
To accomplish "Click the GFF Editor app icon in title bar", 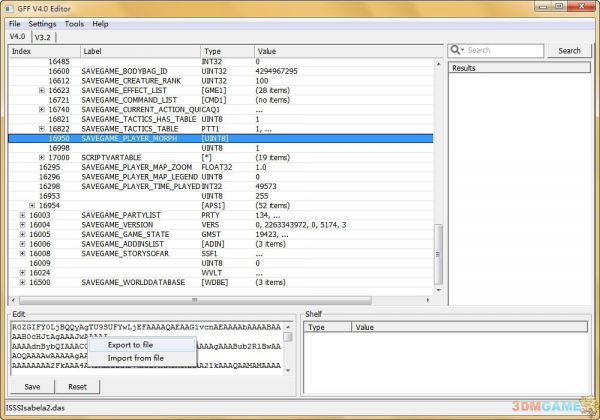I will pos(9,7).
